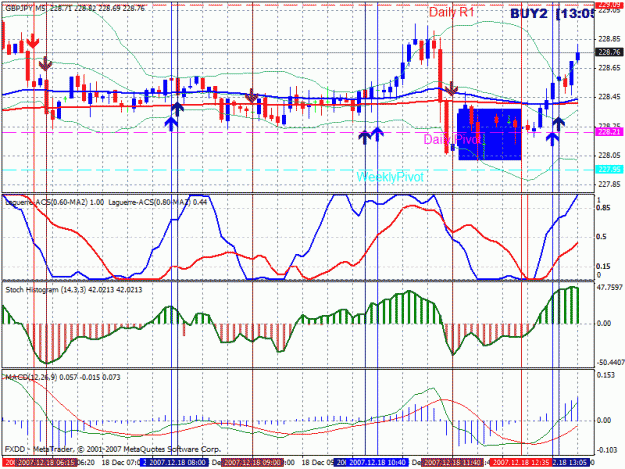Screen dimensions: 625x469
Task: Click the 'Stoch Histogram (14,3,3)' indicator label
Action: coord(45,290)
